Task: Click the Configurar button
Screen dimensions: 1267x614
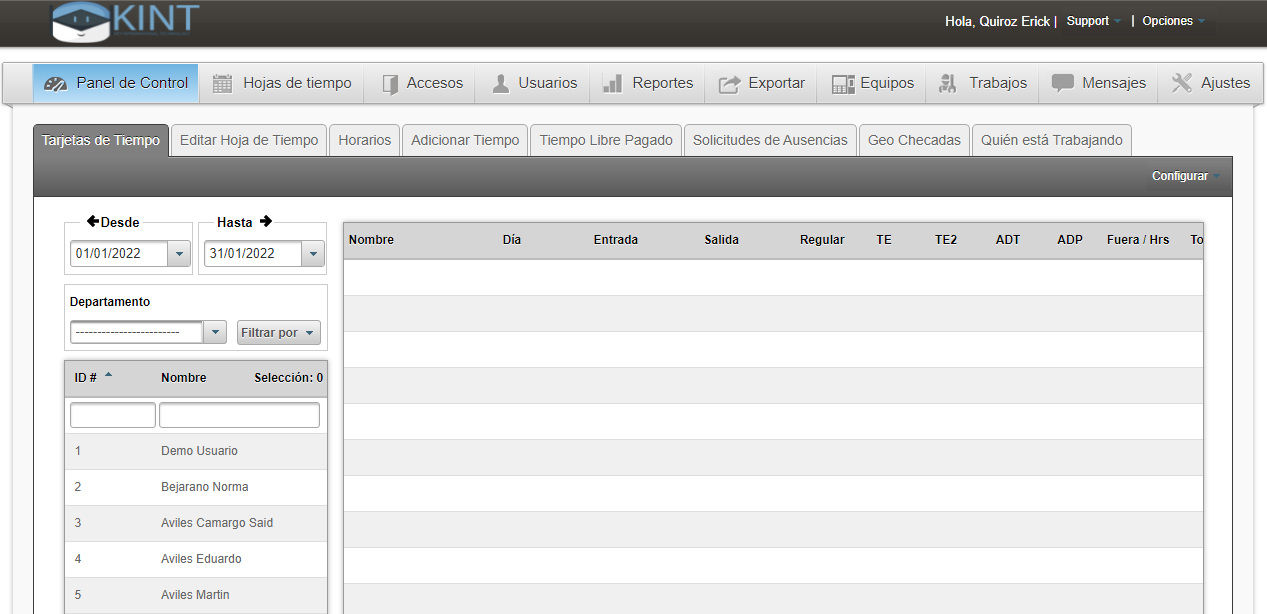Action: point(1184,176)
